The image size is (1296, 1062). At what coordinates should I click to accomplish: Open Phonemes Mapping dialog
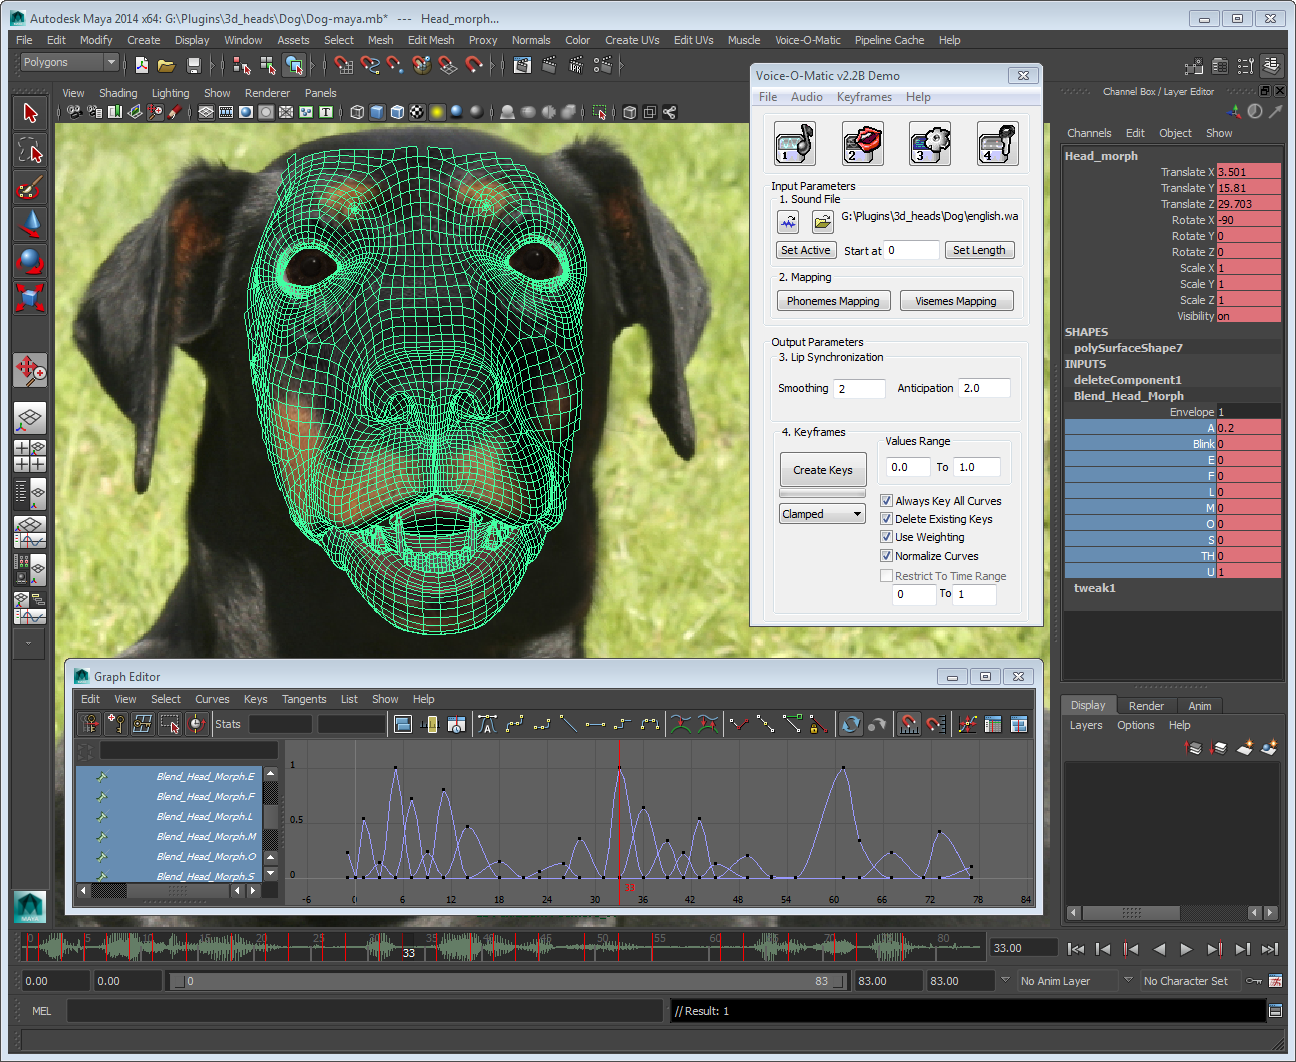pos(832,301)
